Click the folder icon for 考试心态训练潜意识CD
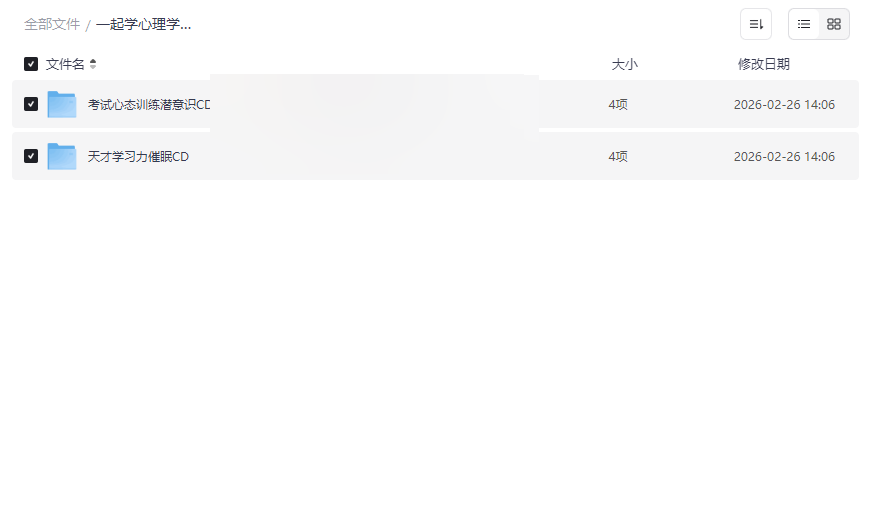This screenshot has width=874, height=514. coord(62,104)
